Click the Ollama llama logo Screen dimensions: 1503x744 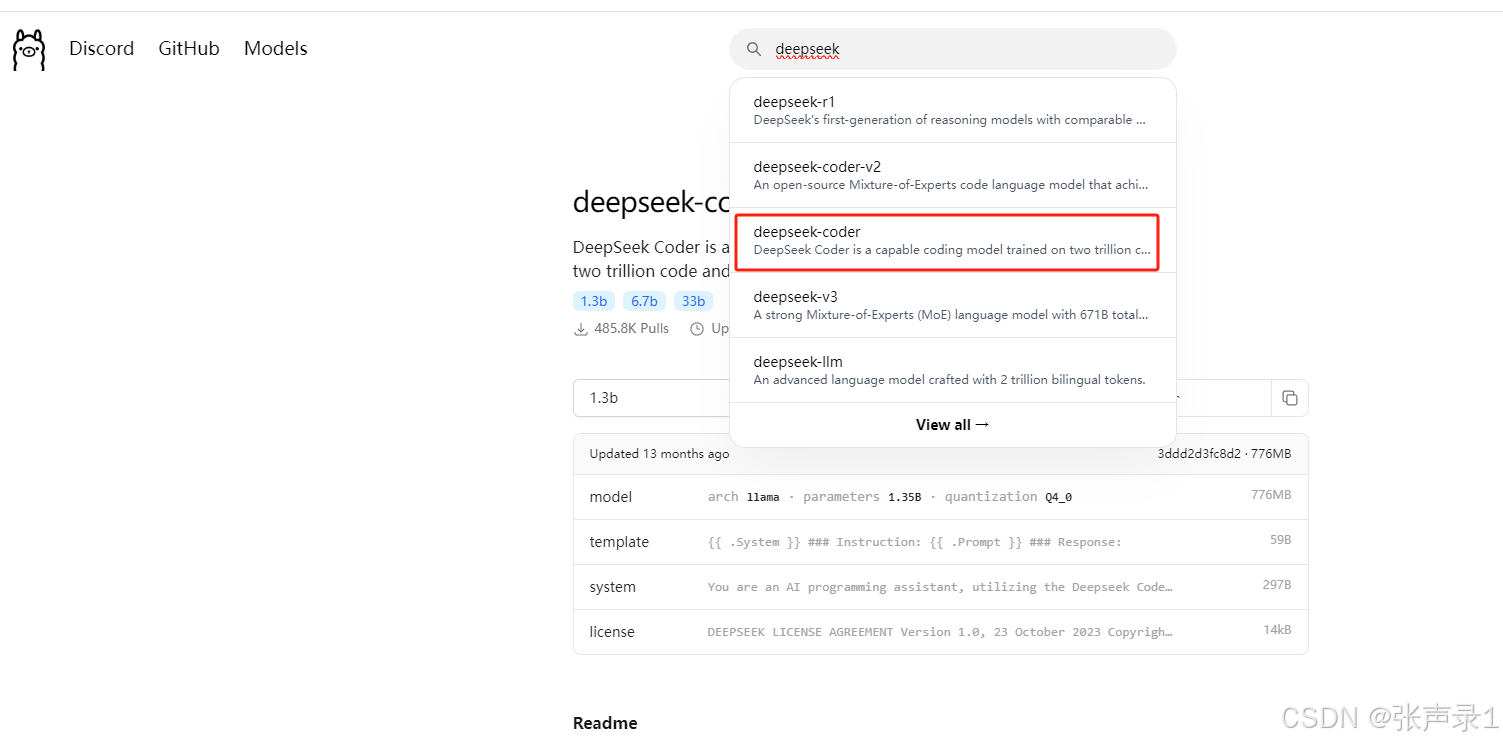[29, 50]
